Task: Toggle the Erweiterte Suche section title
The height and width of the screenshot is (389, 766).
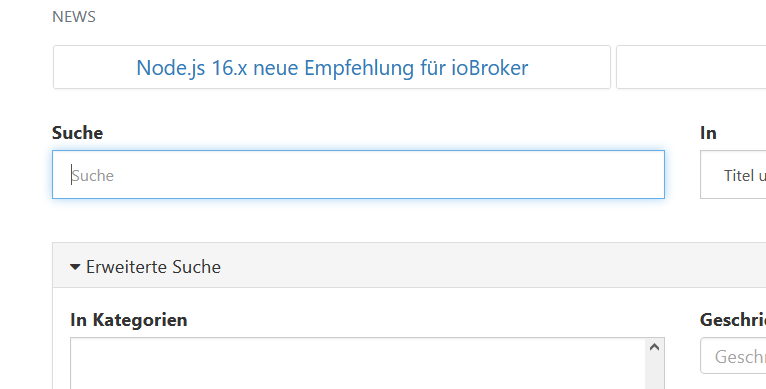Action: coord(153,267)
